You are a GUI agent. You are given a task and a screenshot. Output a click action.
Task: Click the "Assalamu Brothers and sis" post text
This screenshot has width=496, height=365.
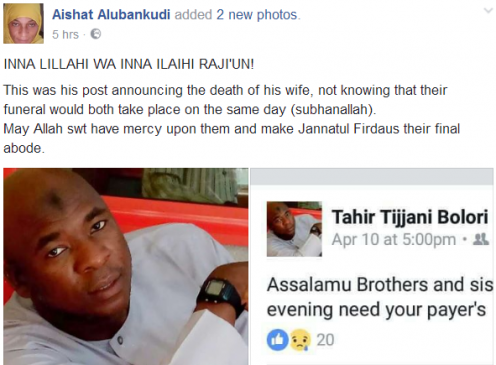coord(380,285)
